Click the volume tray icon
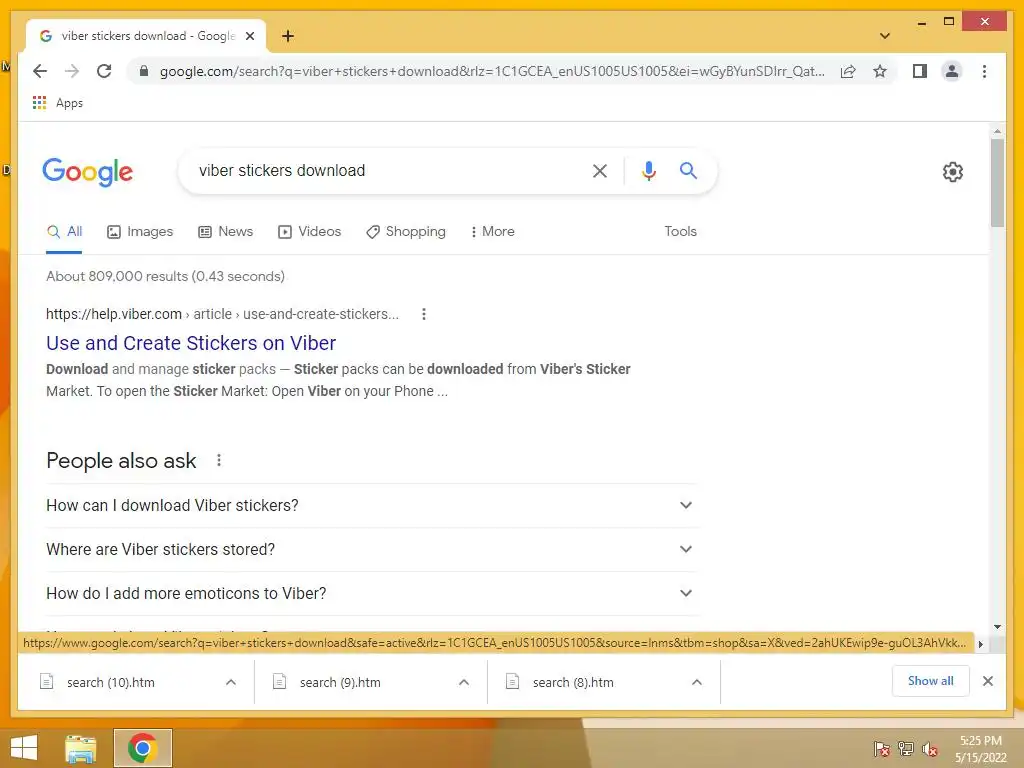Screen dimensions: 1024x768 pos(930,748)
